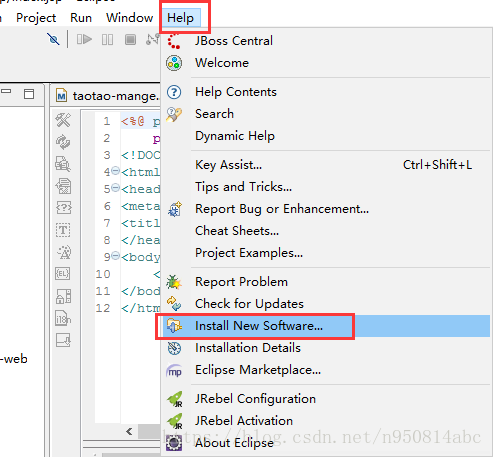493x457 pixels.
Task: Click the Skip All Breakpoints toolbar icon
Action: tap(53, 39)
